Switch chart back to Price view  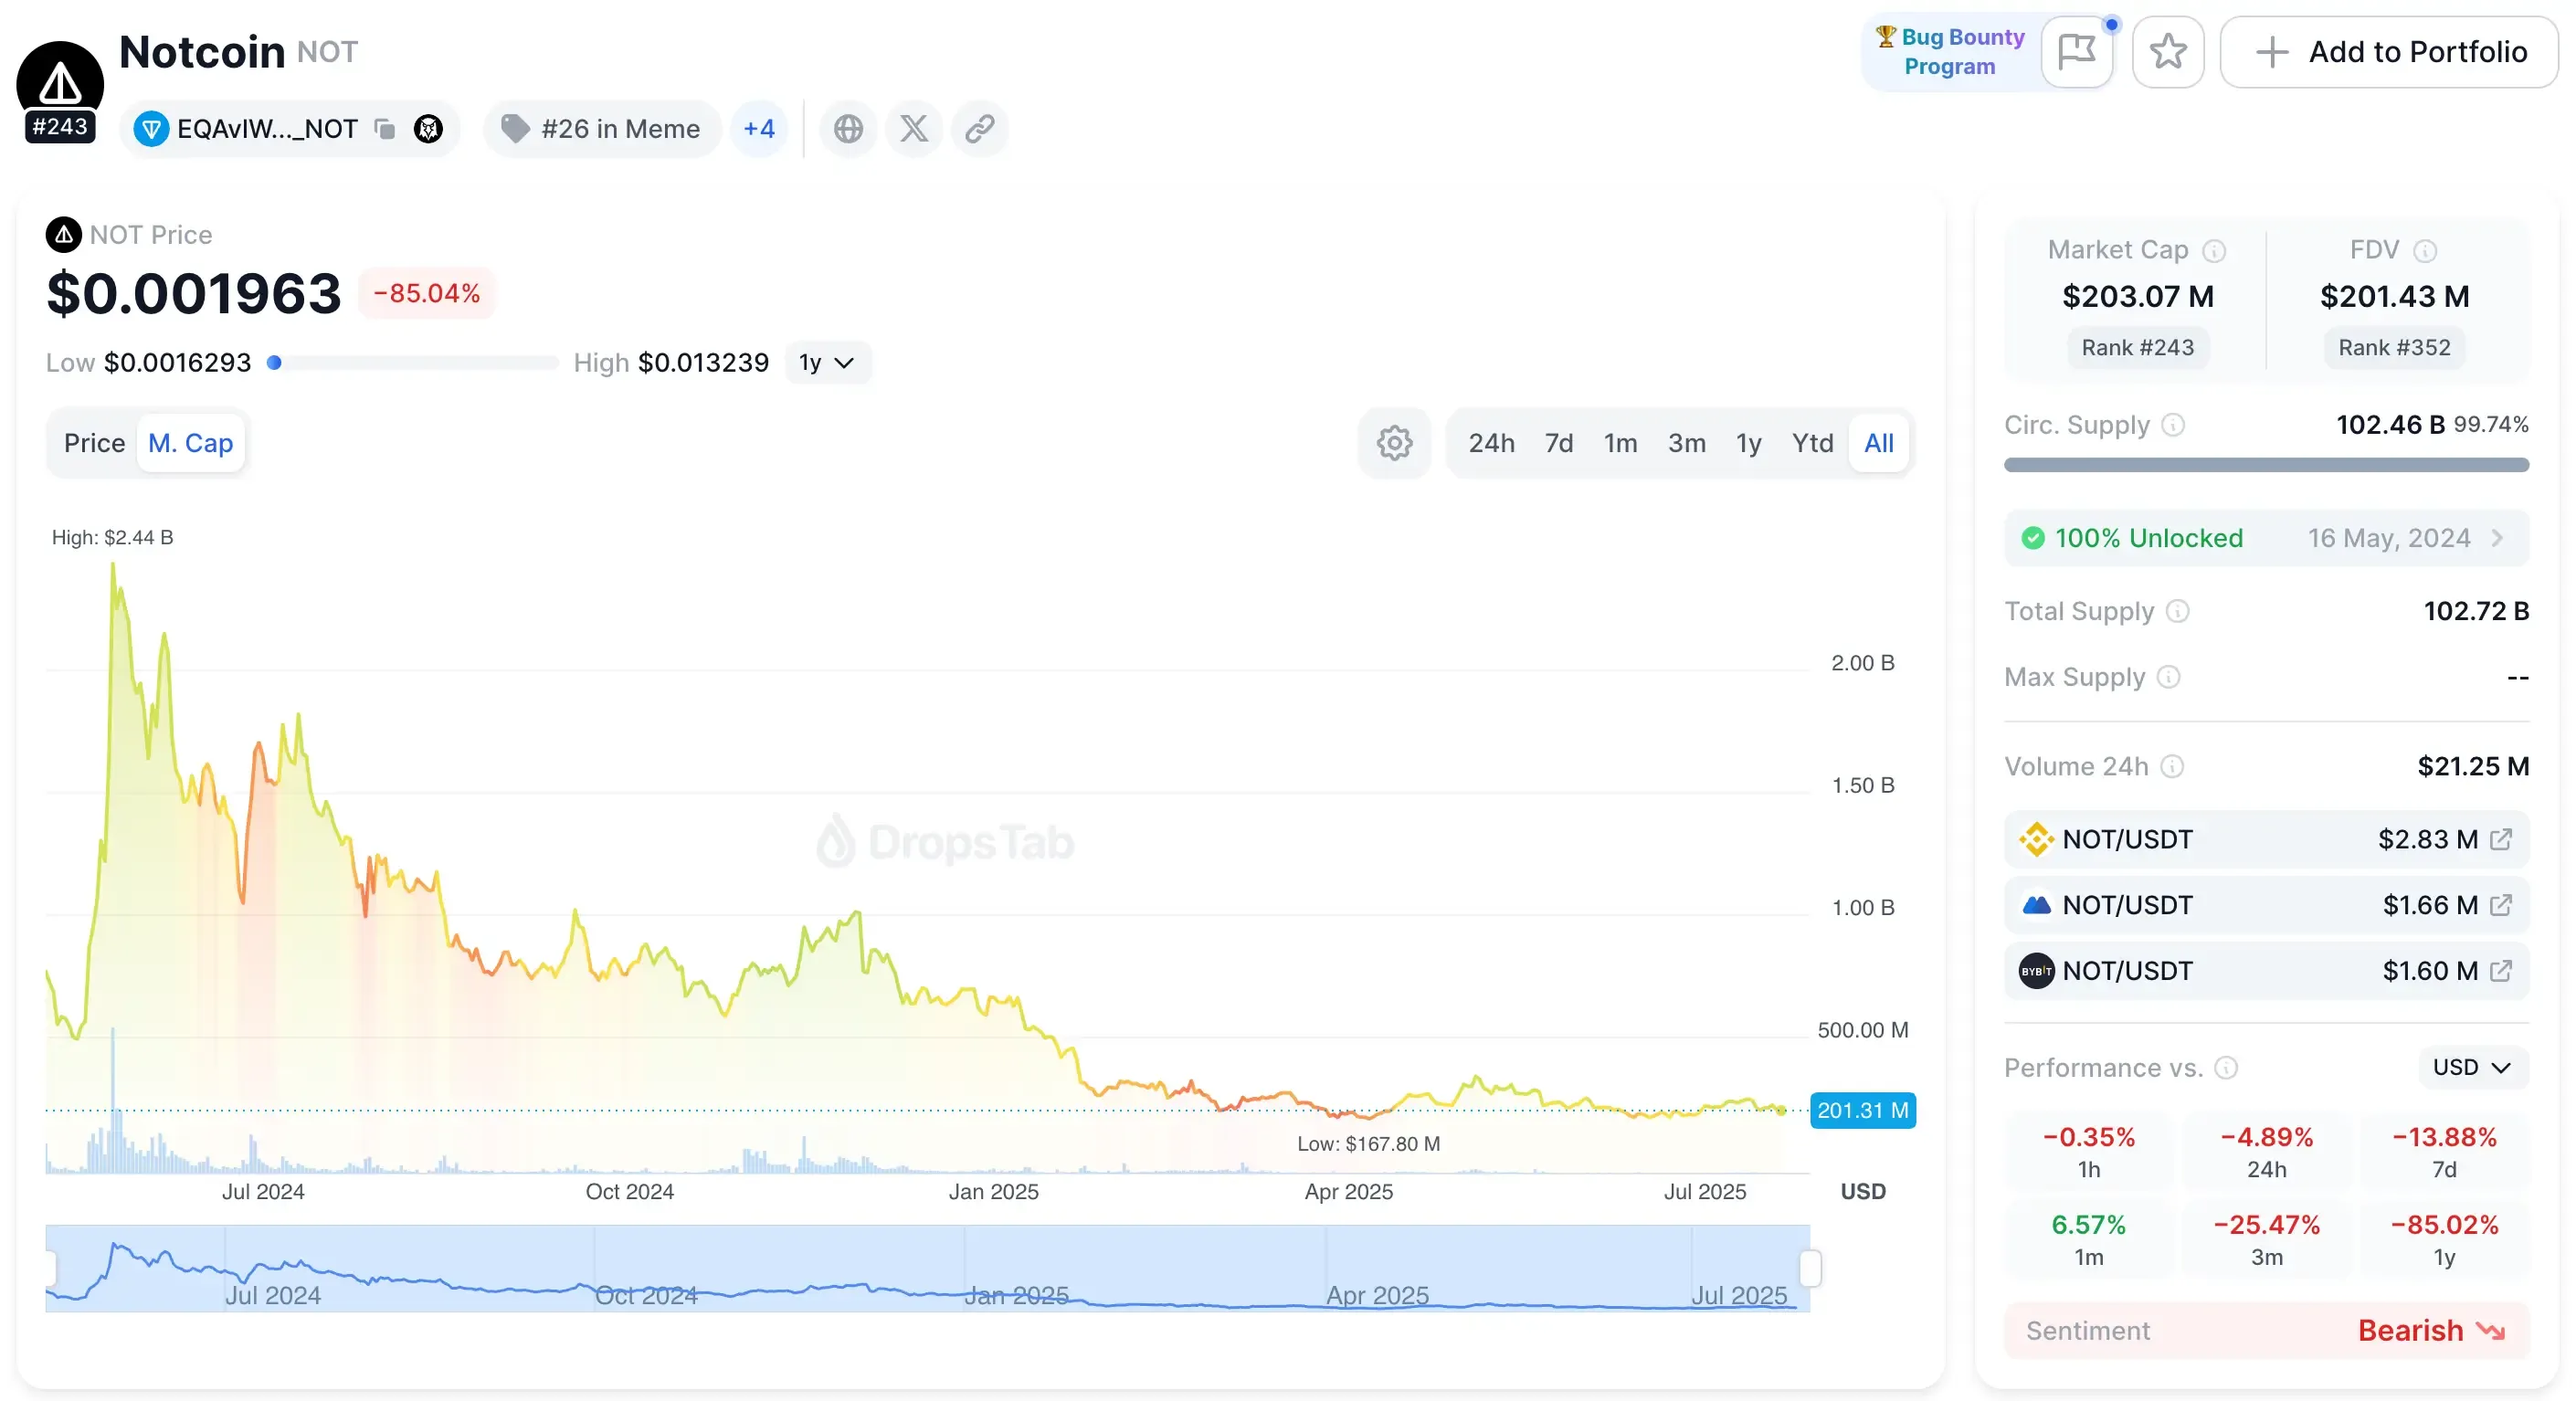pyautogui.click(x=94, y=442)
